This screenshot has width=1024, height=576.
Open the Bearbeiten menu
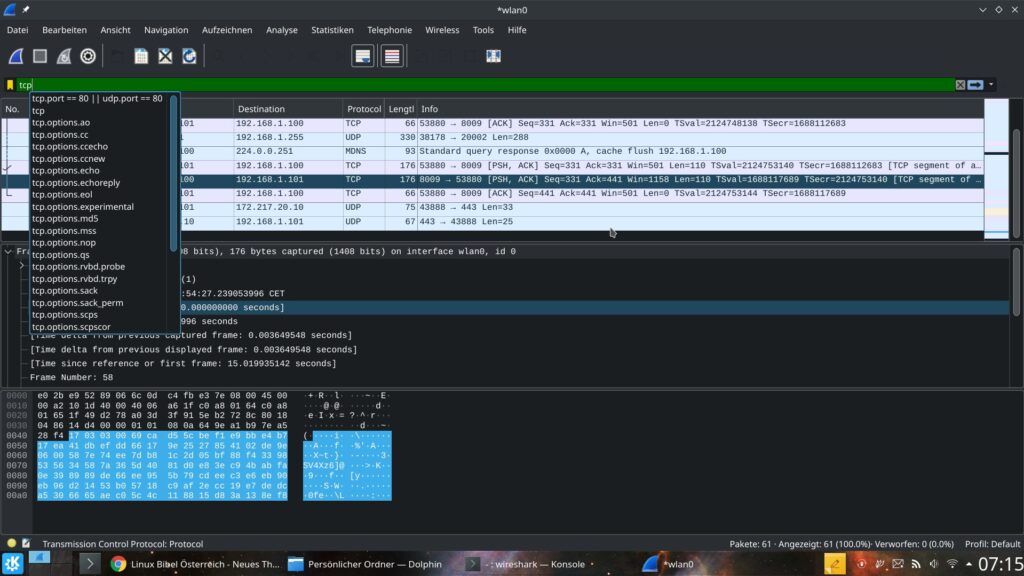[64, 30]
